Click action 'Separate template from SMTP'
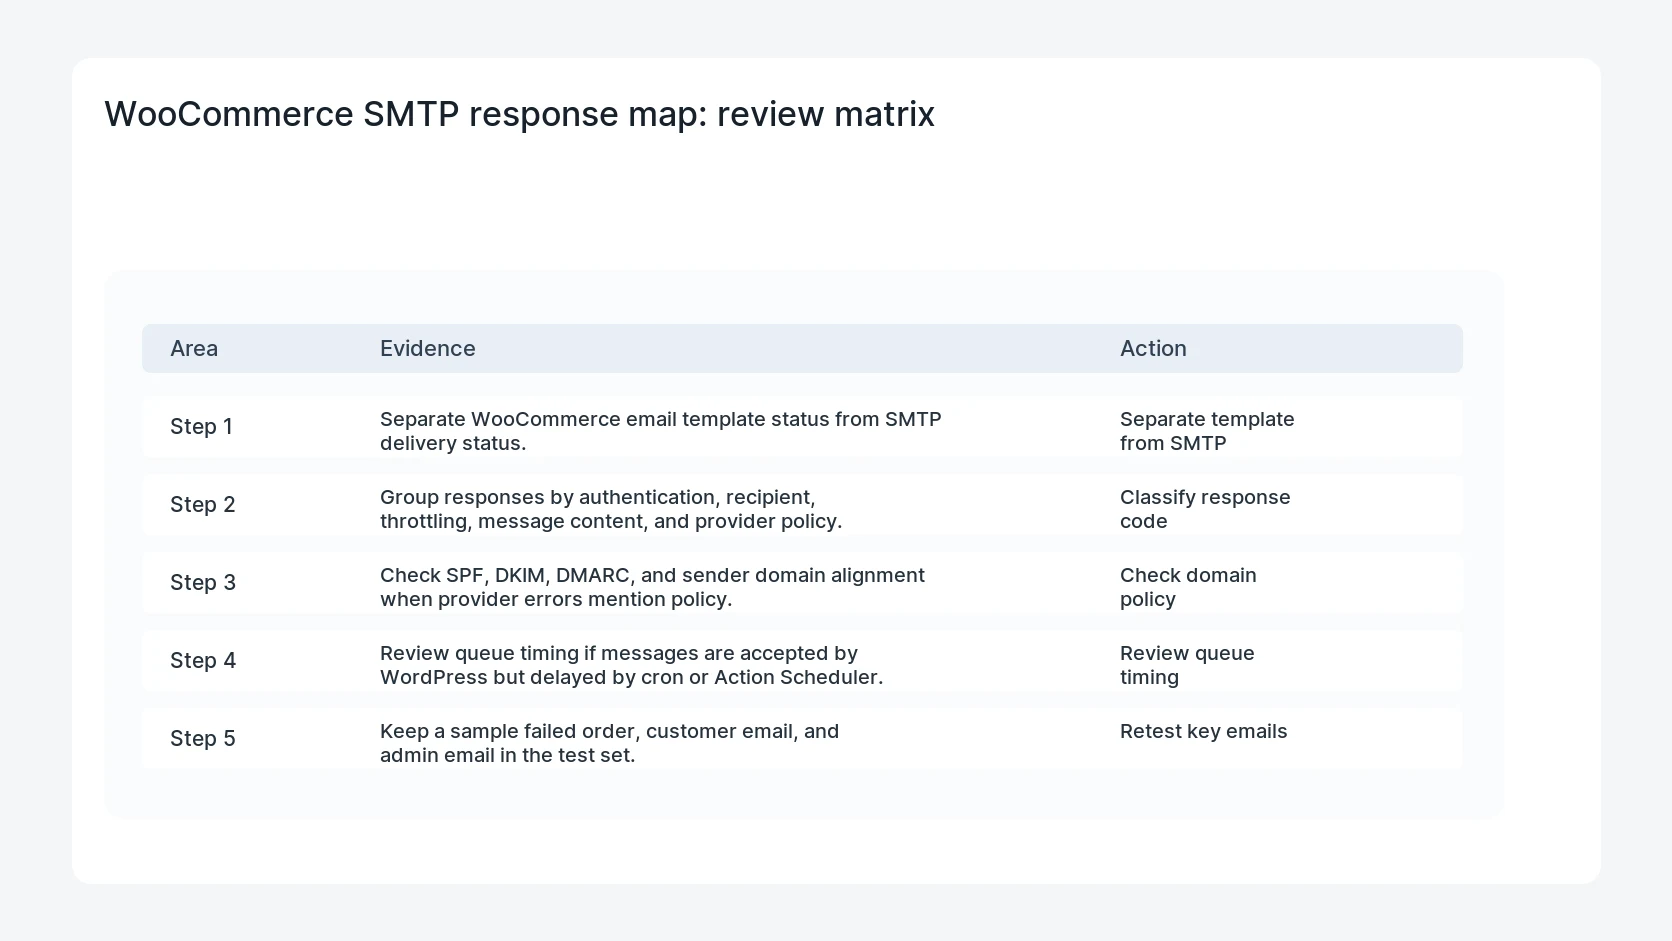1672x941 pixels. pyautogui.click(x=1207, y=431)
